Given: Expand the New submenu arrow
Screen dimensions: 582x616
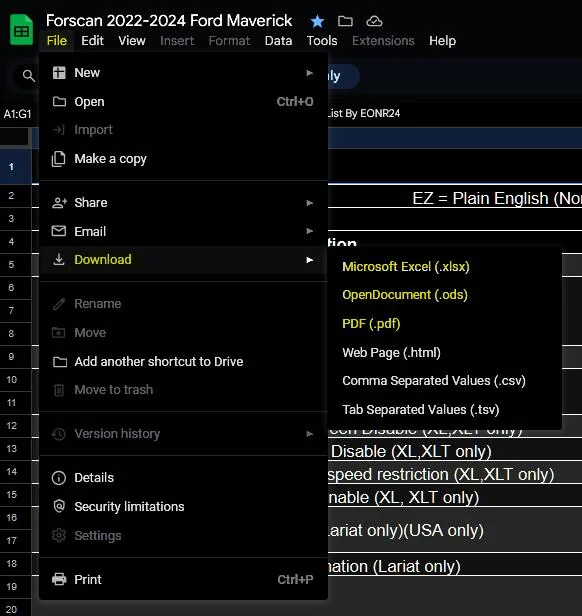Looking at the screenshot, I should pyautogui.click(x=310, y=73).
